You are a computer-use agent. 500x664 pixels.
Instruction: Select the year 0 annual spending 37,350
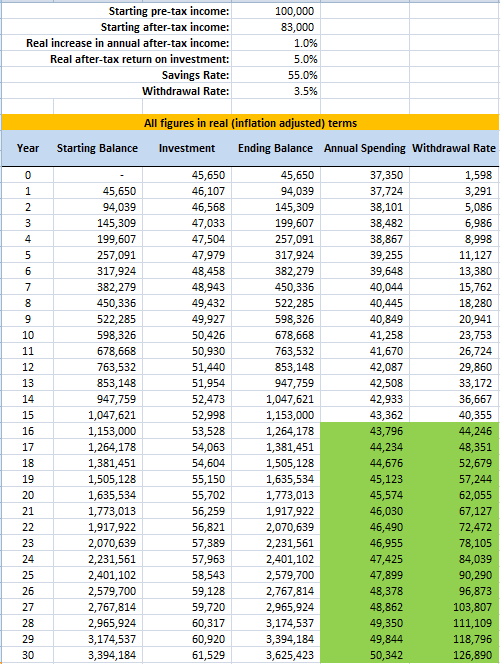pos(386,175)
